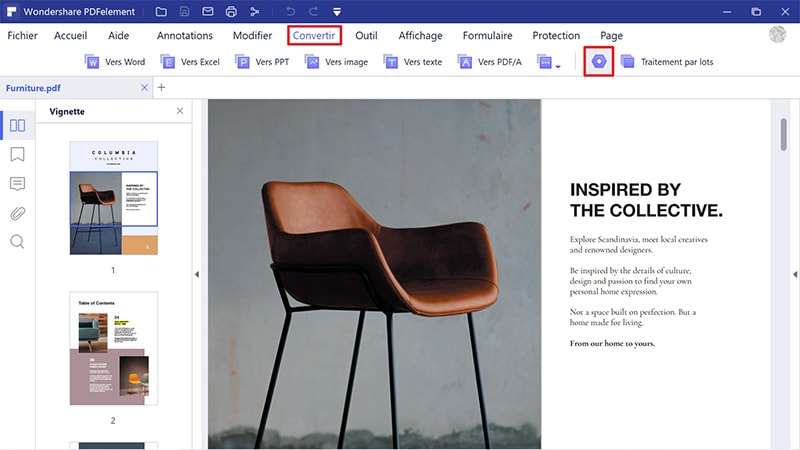800x450 pixels.
Task: Collapse the left panel with the arrow
Action: pos(197,274)
